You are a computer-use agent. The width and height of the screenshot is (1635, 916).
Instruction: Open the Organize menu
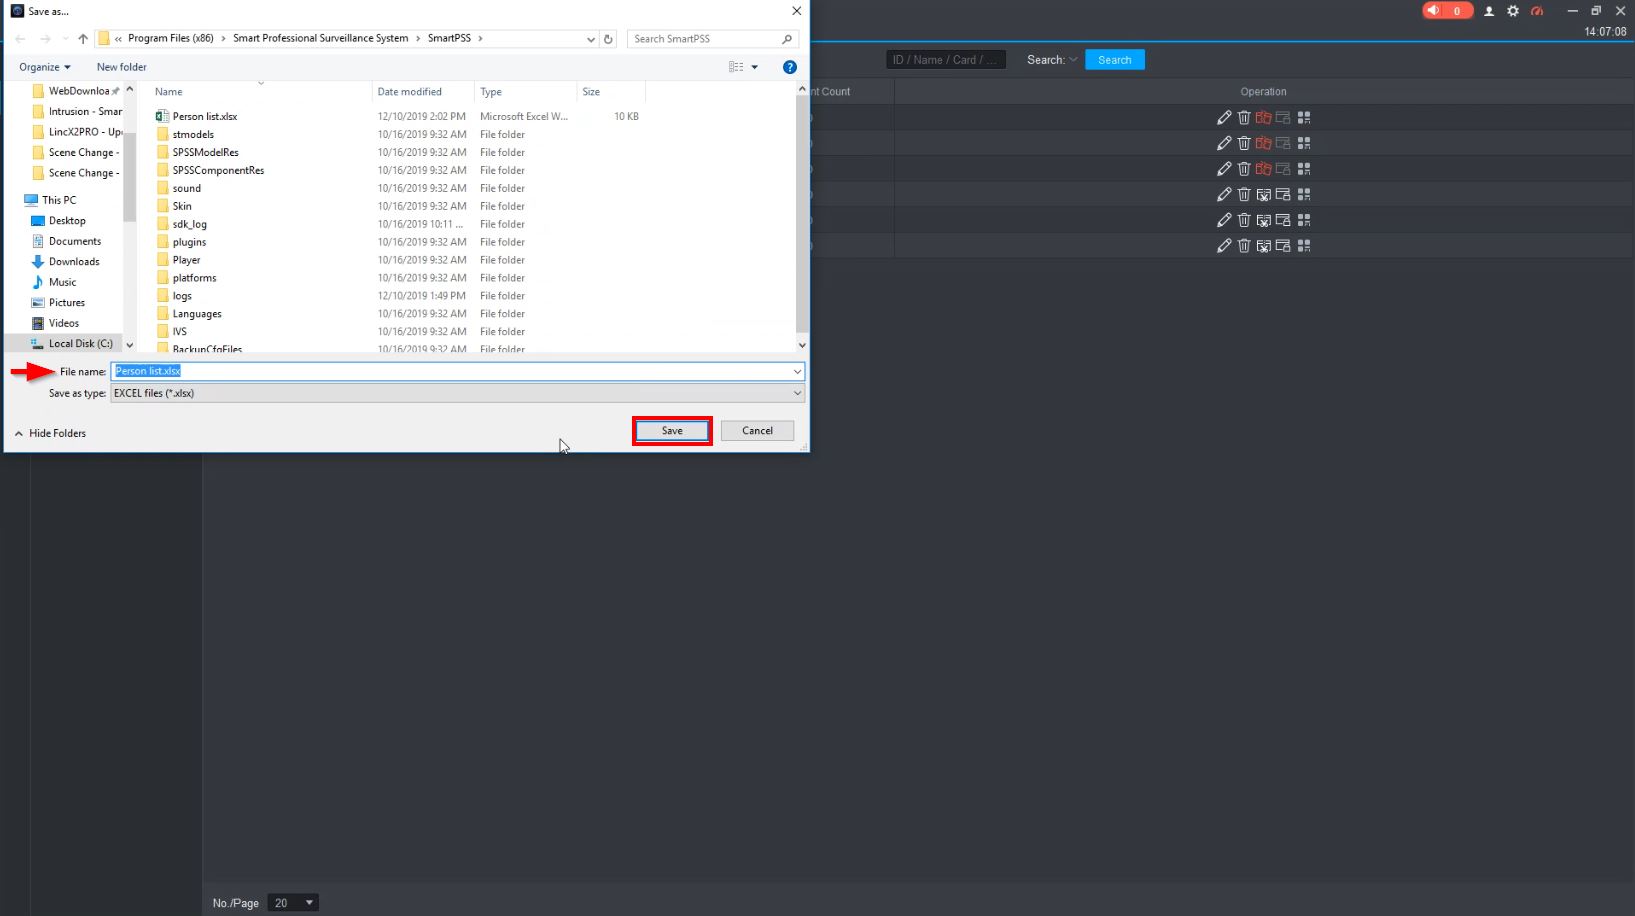45,67
